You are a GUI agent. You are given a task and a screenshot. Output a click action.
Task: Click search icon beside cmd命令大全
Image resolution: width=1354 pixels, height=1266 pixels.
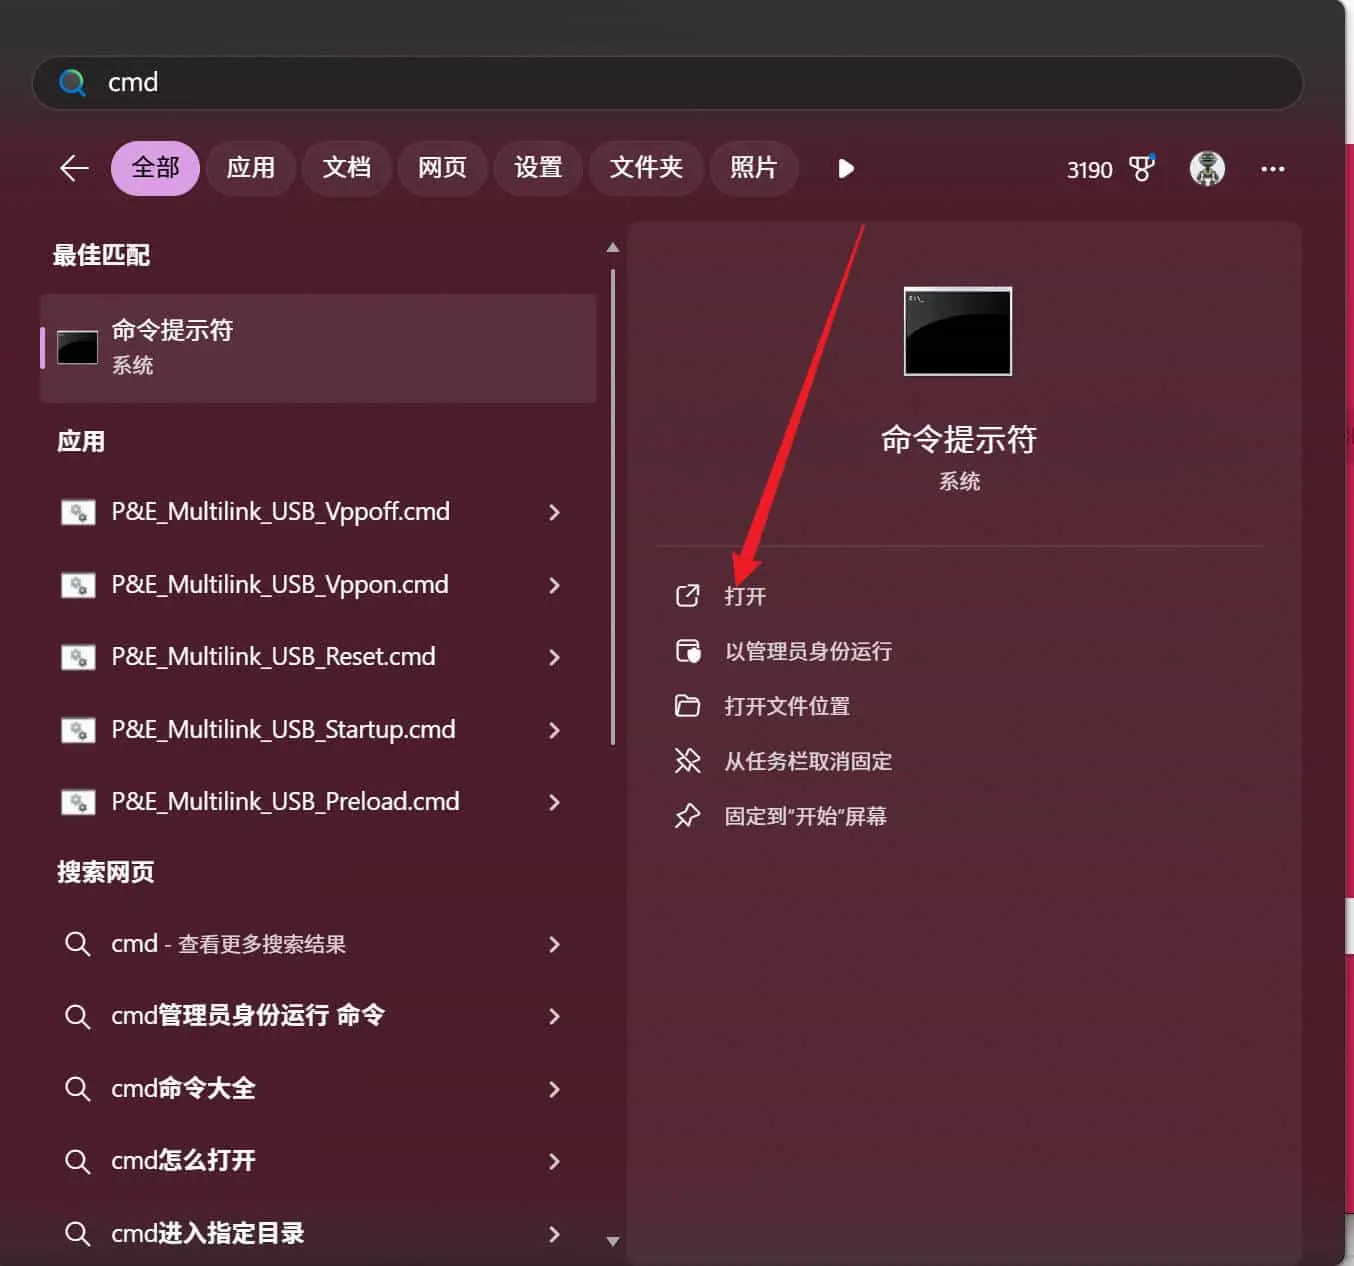click(x=77, y=1088)
